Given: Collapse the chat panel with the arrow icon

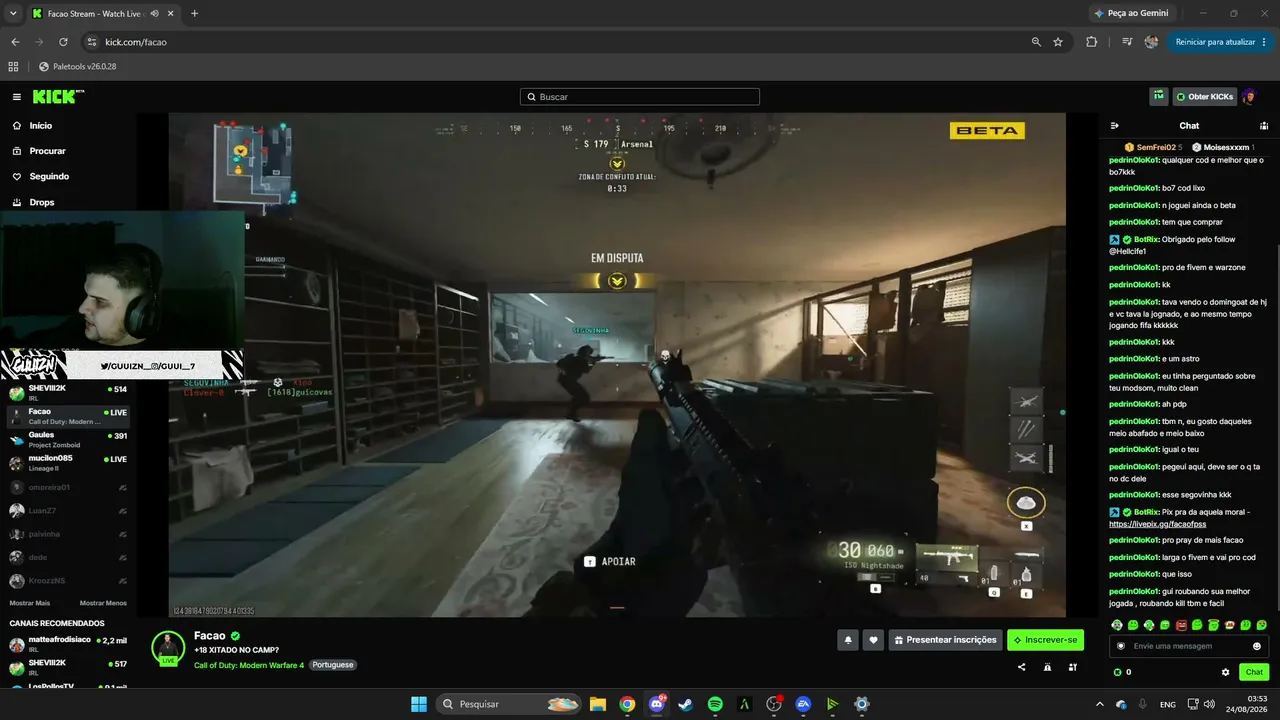Looking at the screenshot, I should pyautogui.click(x=1115, y=126).
